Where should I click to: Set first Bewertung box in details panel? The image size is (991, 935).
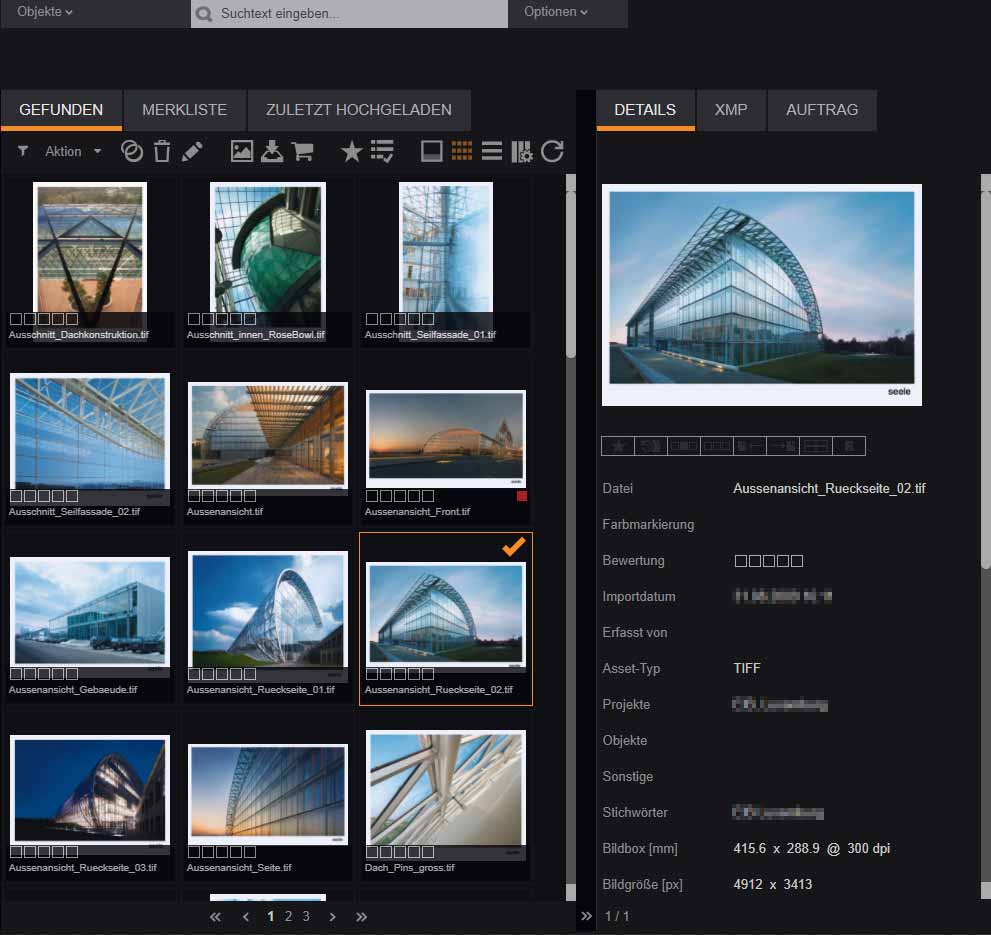click(x=741, y=561)
